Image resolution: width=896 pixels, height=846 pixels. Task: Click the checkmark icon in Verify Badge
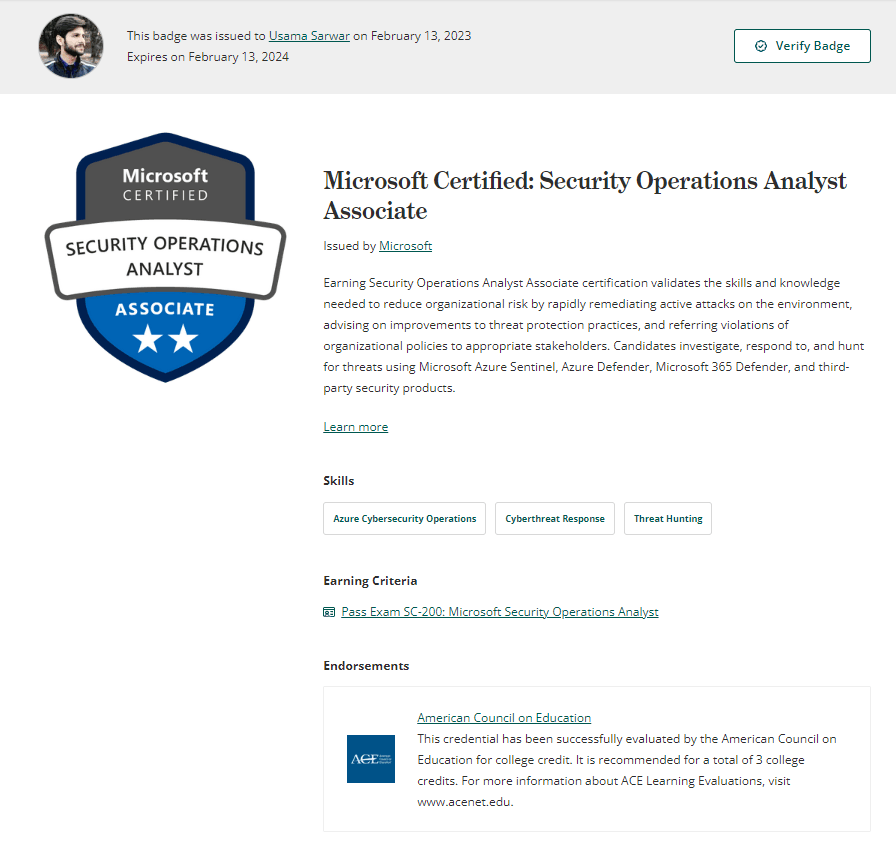761,46
